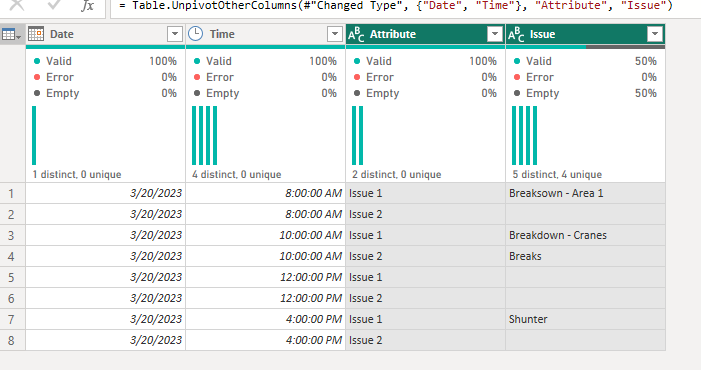Click the Attribute cell 'Issue 2' in row 4
The image size is (701, 370).
pyautogui.click(x=426, y=256)
